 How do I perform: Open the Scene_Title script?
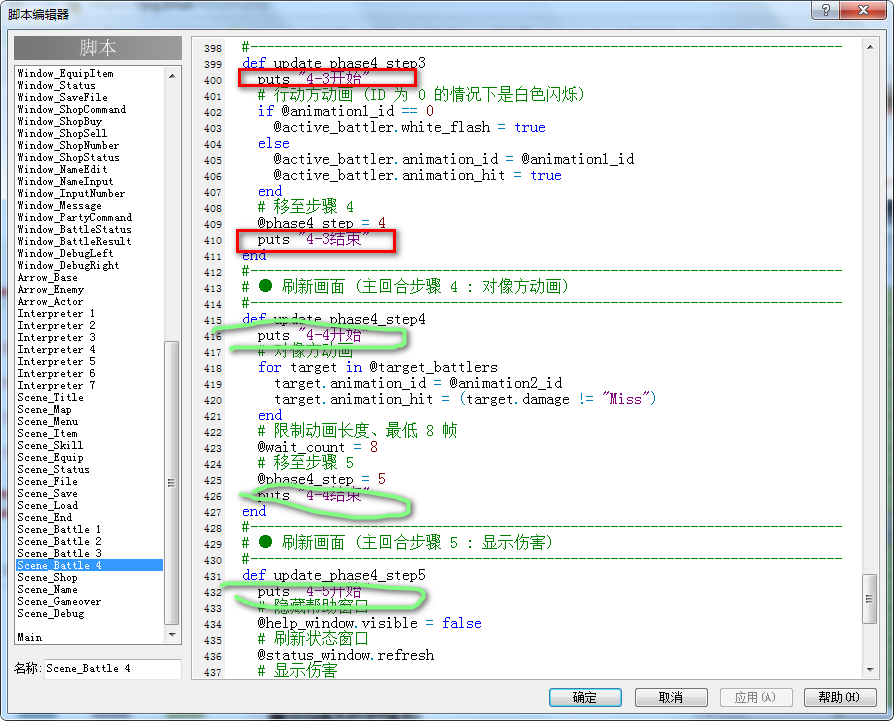coord(50,397)
